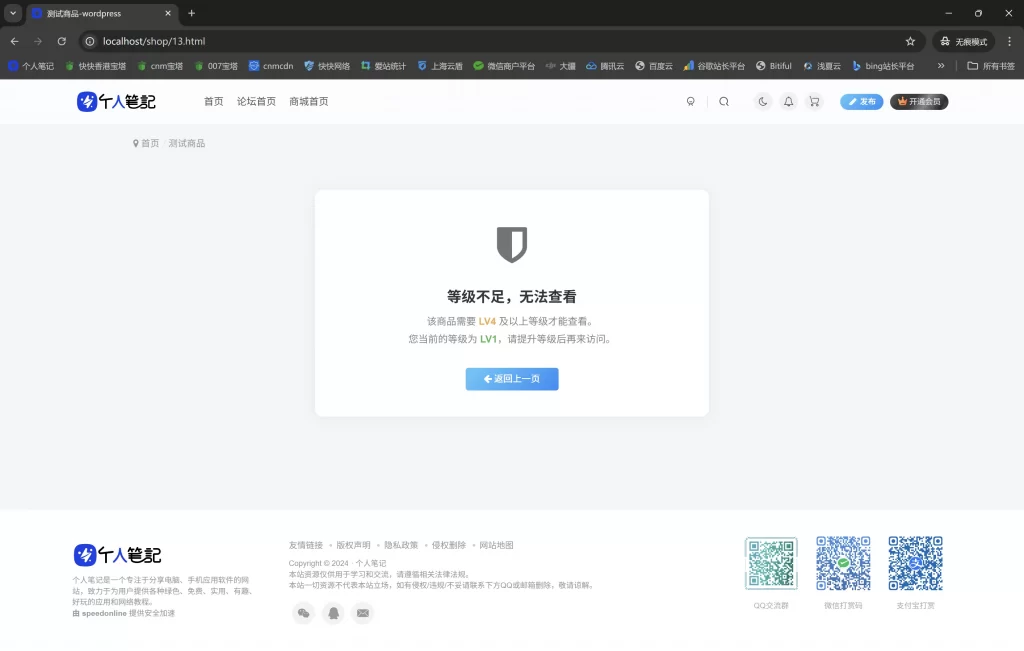
Task: Open the shopping cart icon
Action: (x=814, y=101)
